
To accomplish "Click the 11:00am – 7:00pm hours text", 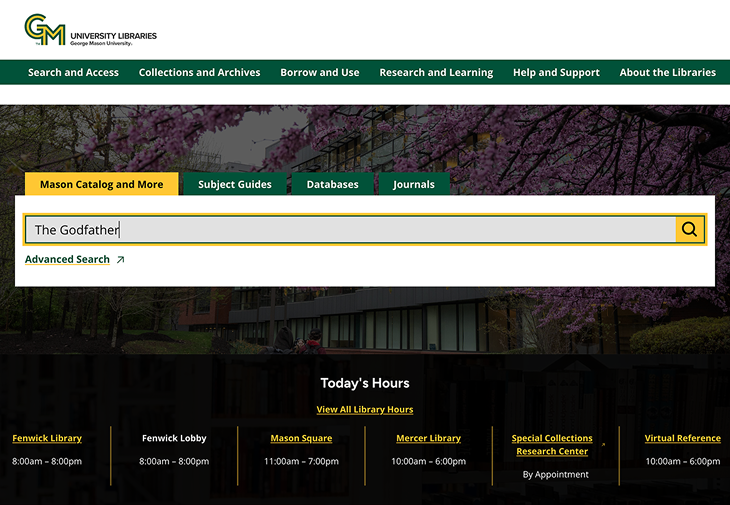I will pyautogui.click(x=301, y=461).
